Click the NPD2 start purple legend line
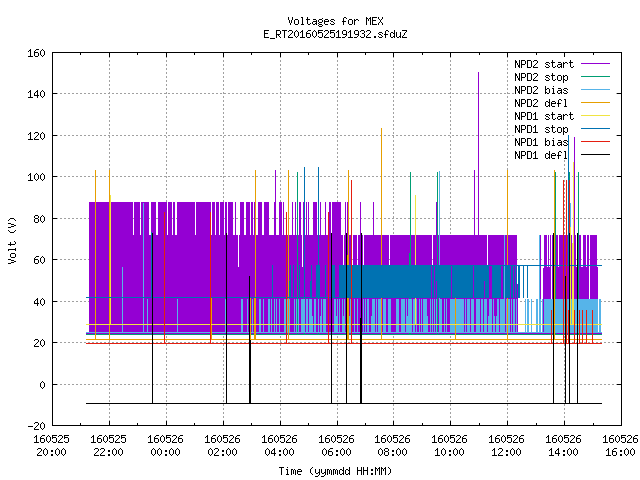The image size is (640, 480). click(595, 64)
